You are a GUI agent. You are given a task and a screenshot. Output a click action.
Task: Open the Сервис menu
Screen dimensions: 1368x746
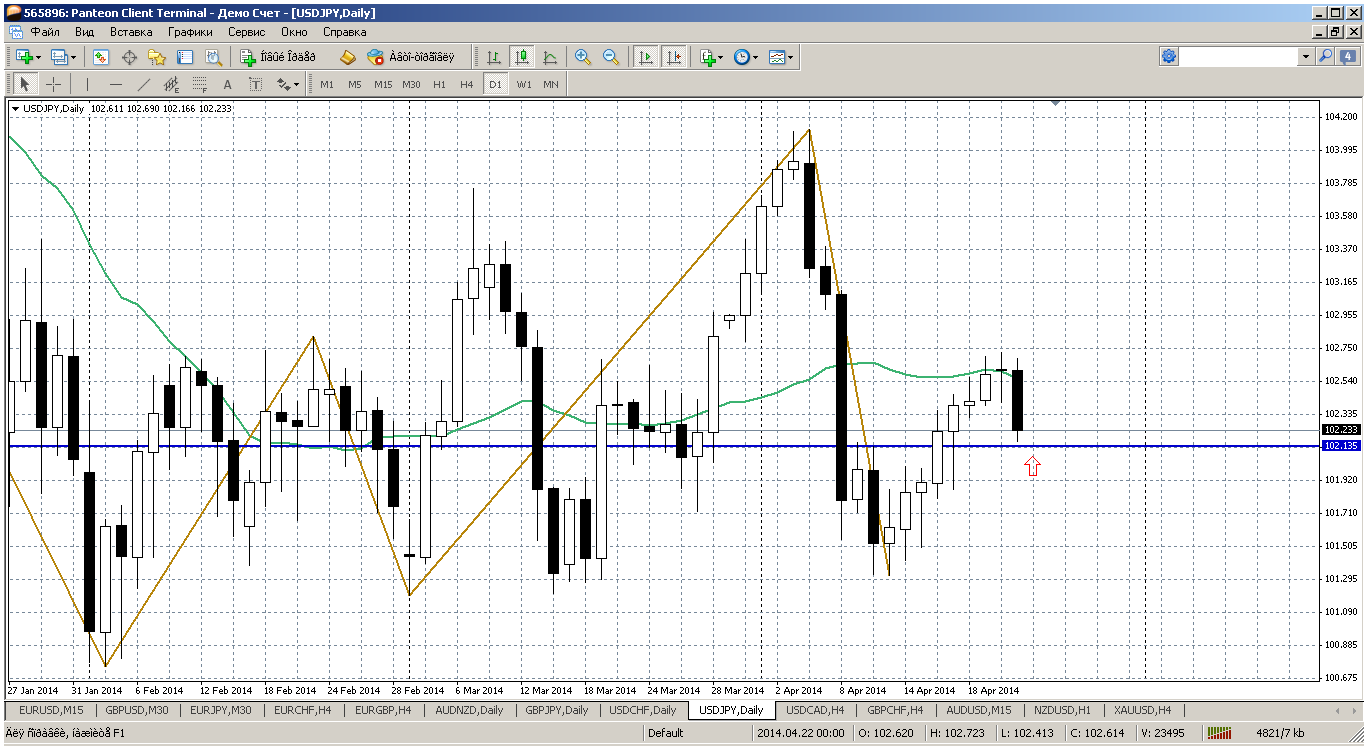tap(247, 32)
